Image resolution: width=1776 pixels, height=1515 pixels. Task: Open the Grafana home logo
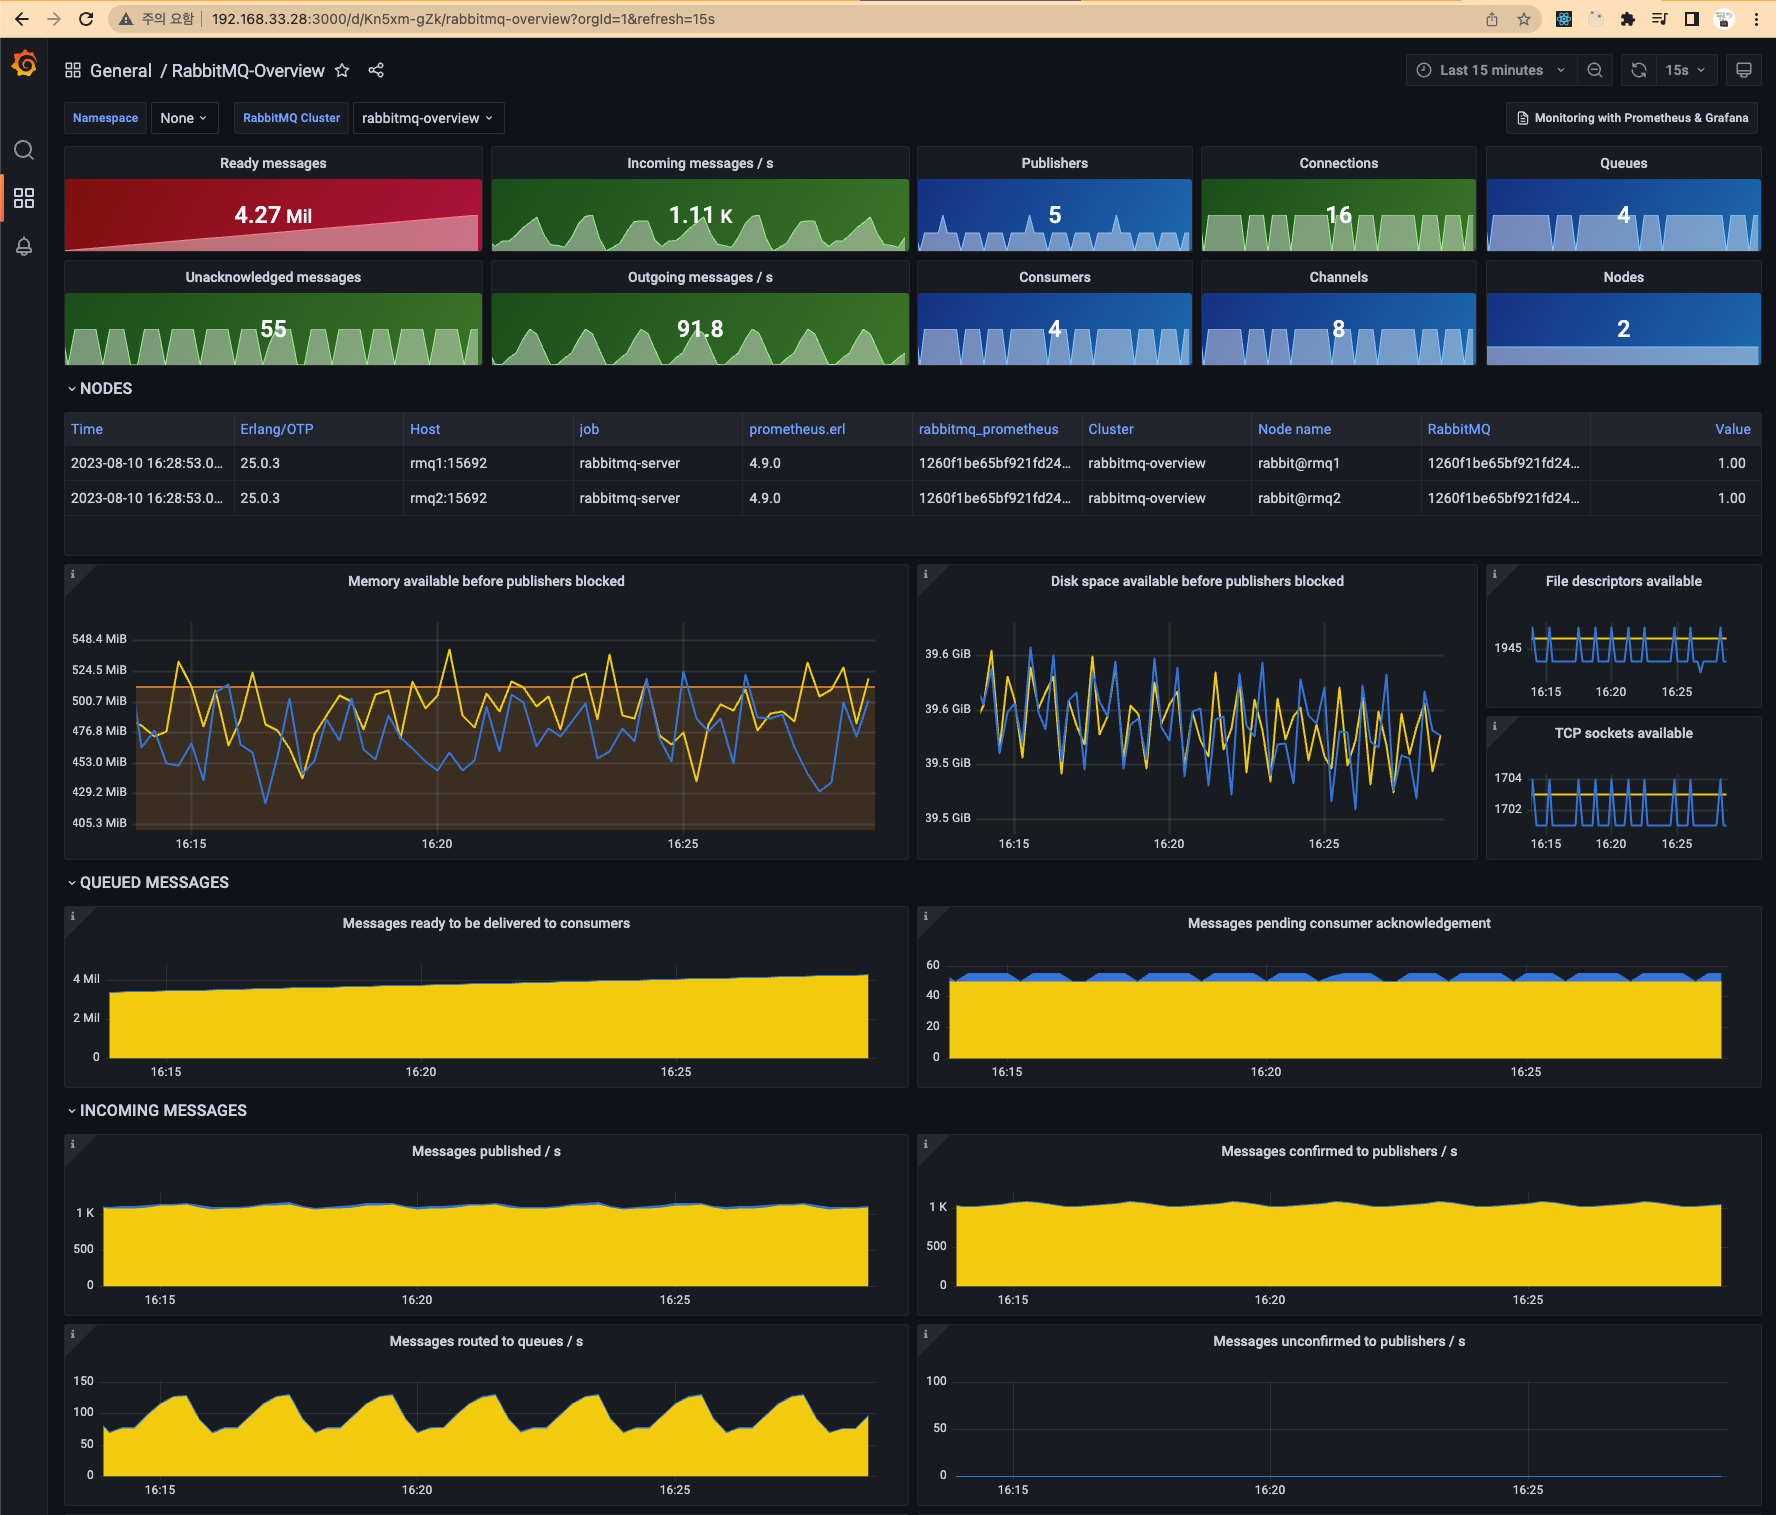coord(24,65)
